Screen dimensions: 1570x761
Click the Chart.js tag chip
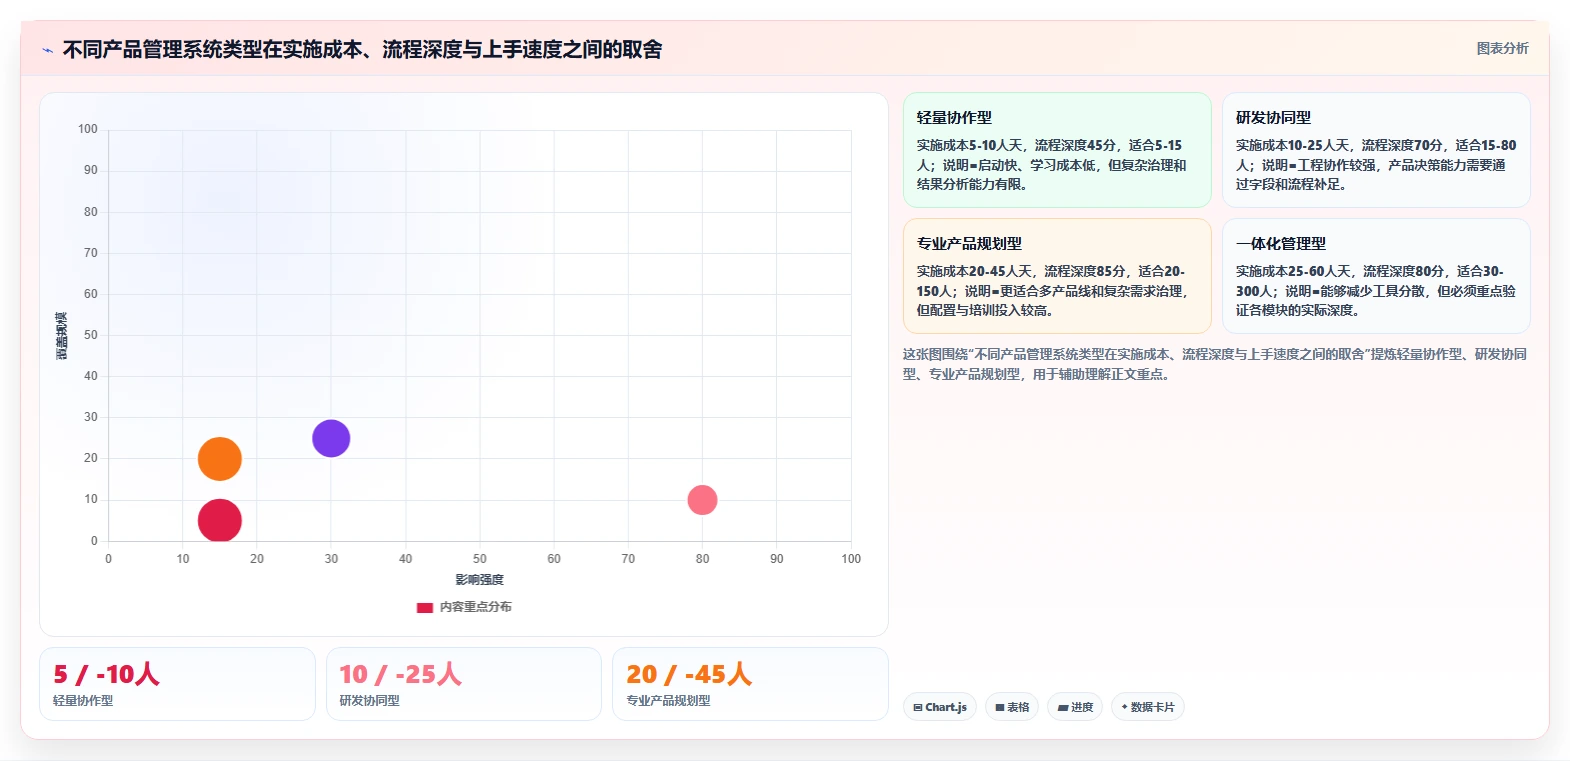pyautogui.click(x=940, y=707)
